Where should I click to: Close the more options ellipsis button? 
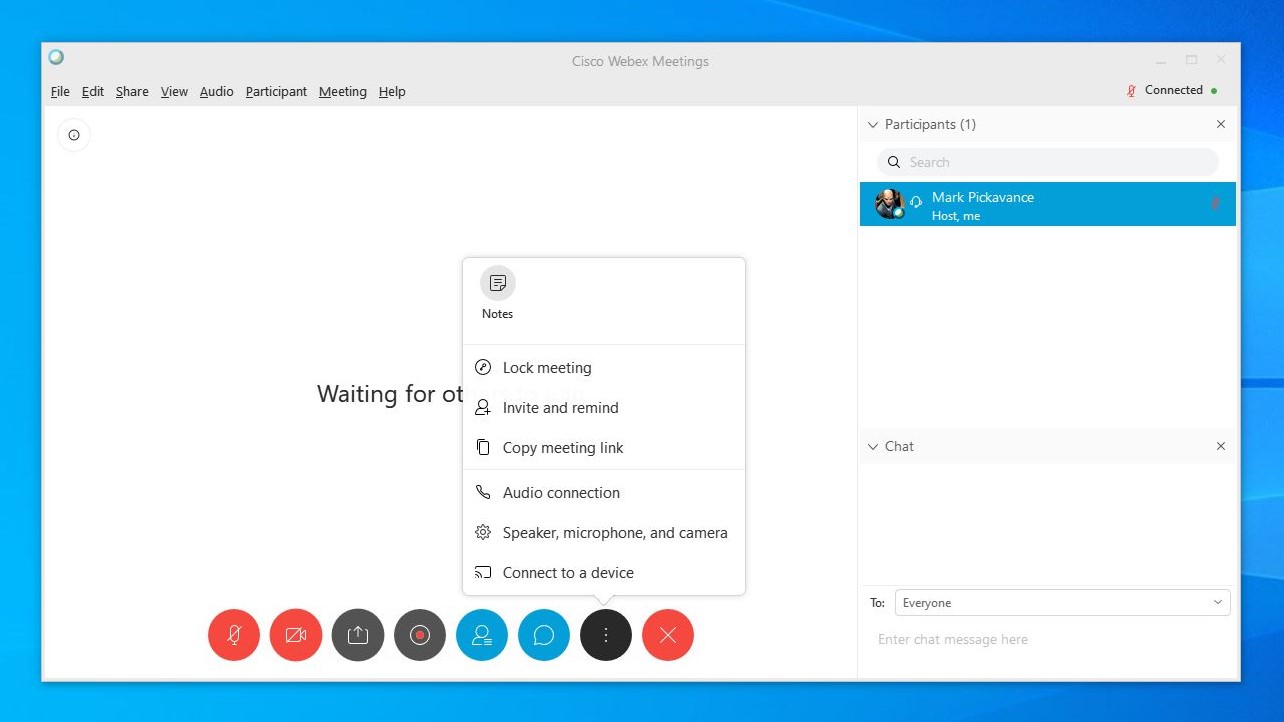pos(606,635)
